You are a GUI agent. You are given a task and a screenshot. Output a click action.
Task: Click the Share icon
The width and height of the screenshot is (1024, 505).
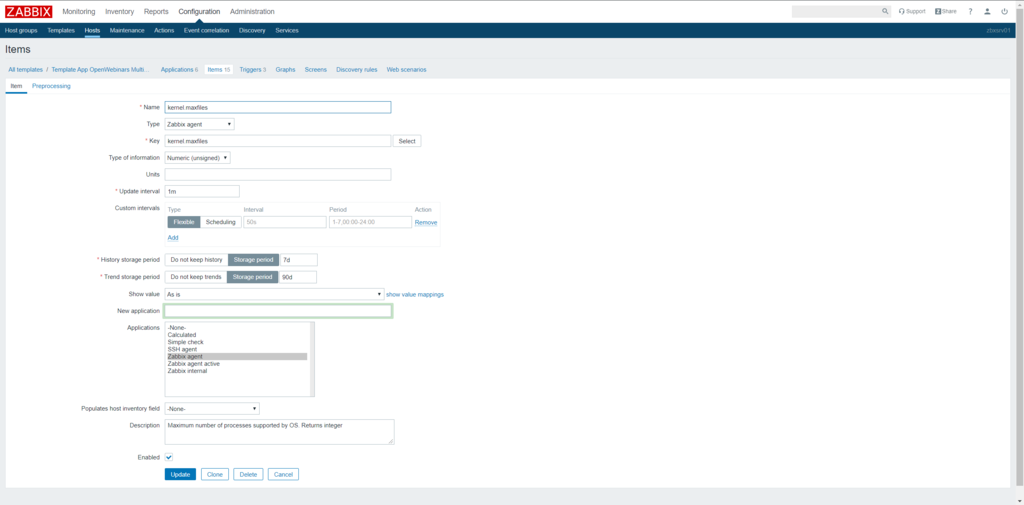point(945,11)
